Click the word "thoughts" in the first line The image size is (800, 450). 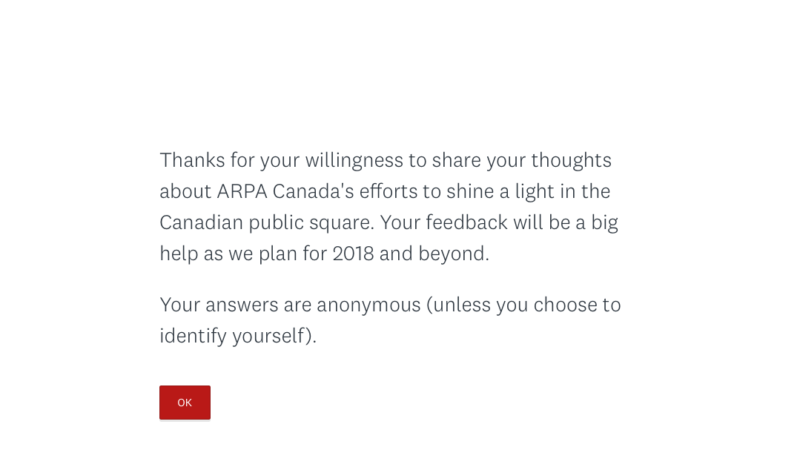point(571,160)
